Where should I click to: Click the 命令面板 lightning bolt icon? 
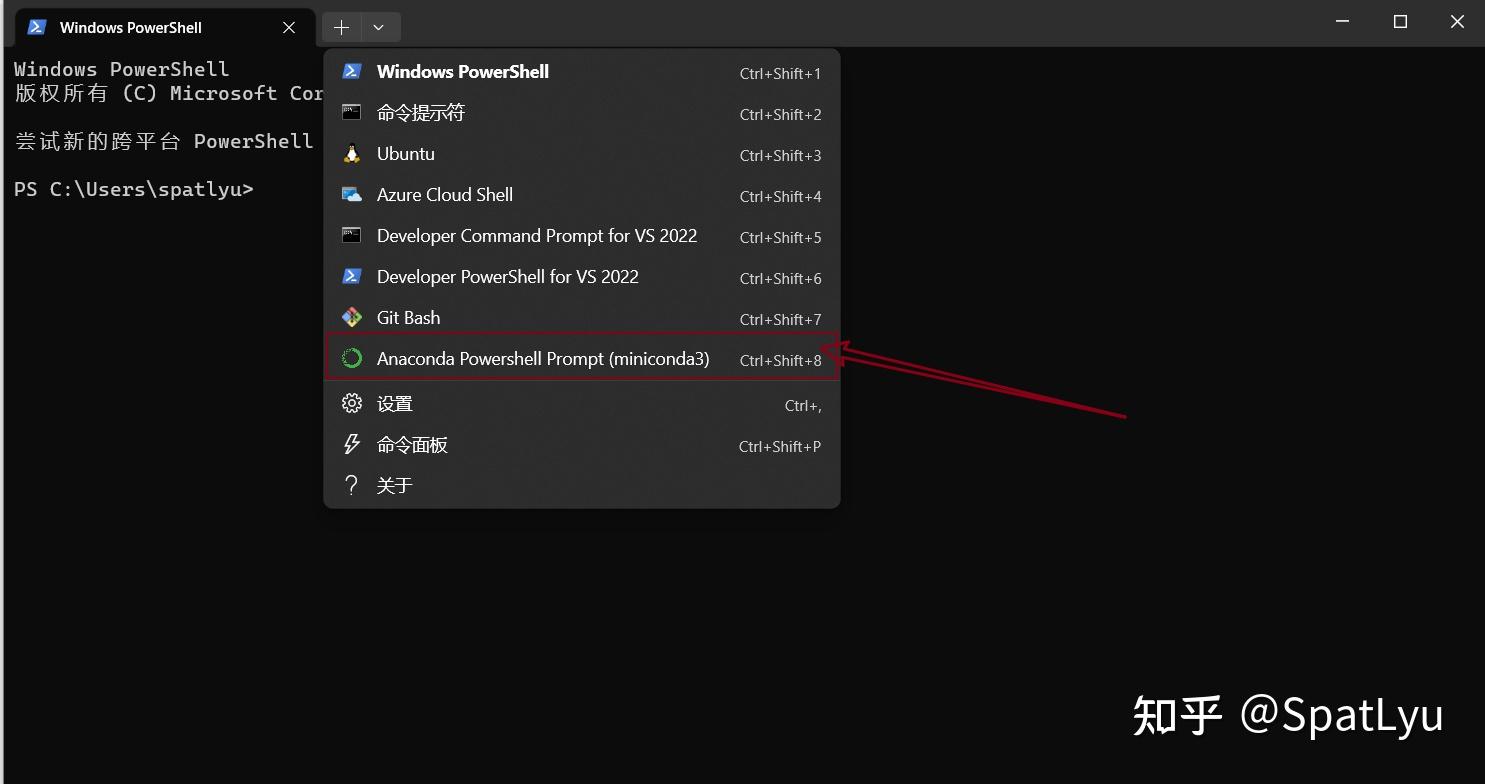351,444
